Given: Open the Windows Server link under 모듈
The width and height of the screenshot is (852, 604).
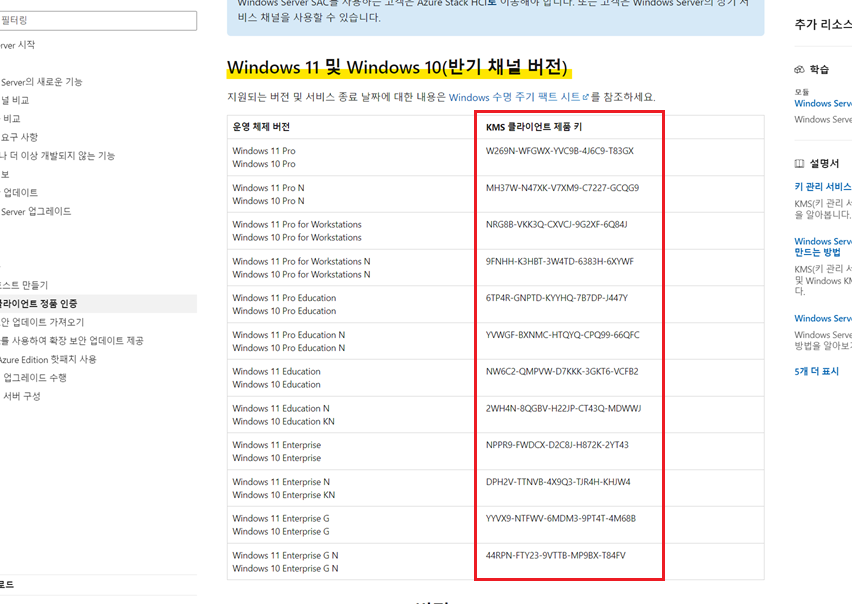Looking at the screenshot, I should pos(823,104).
